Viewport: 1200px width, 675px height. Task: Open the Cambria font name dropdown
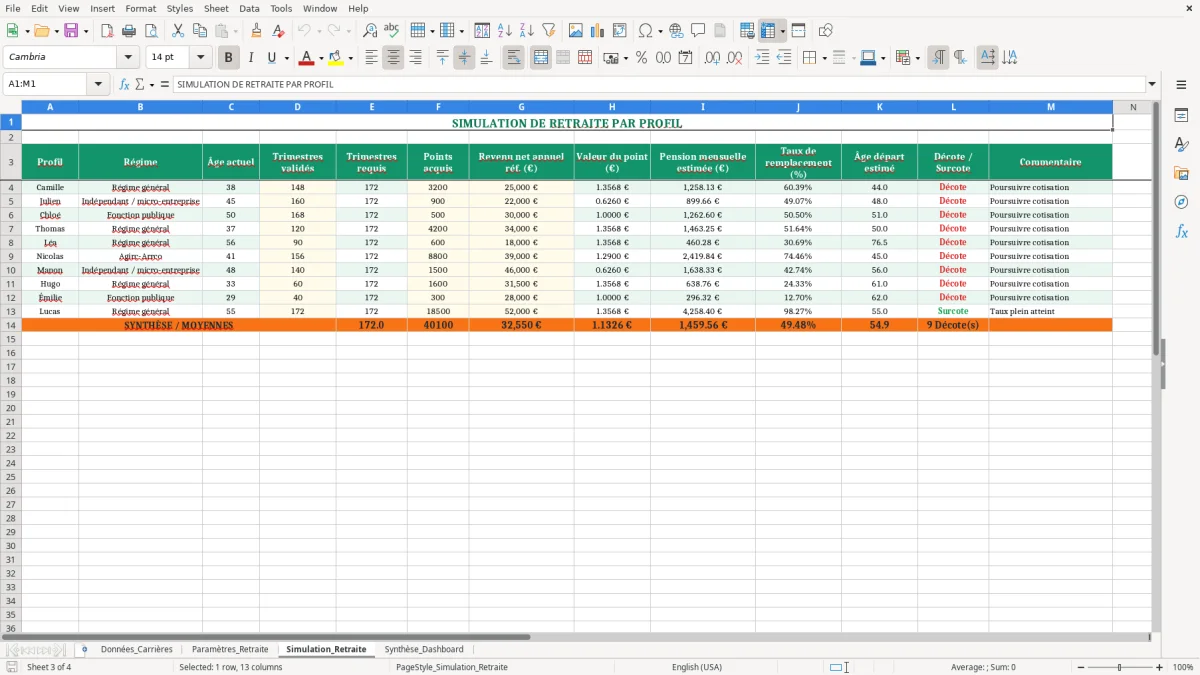coord(128,58)
